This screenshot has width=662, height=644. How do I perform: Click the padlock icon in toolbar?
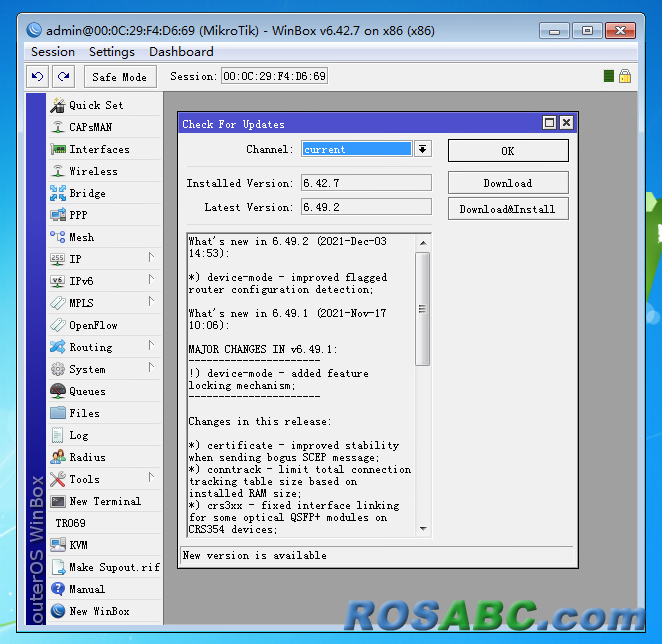click(x=625, y=76)
